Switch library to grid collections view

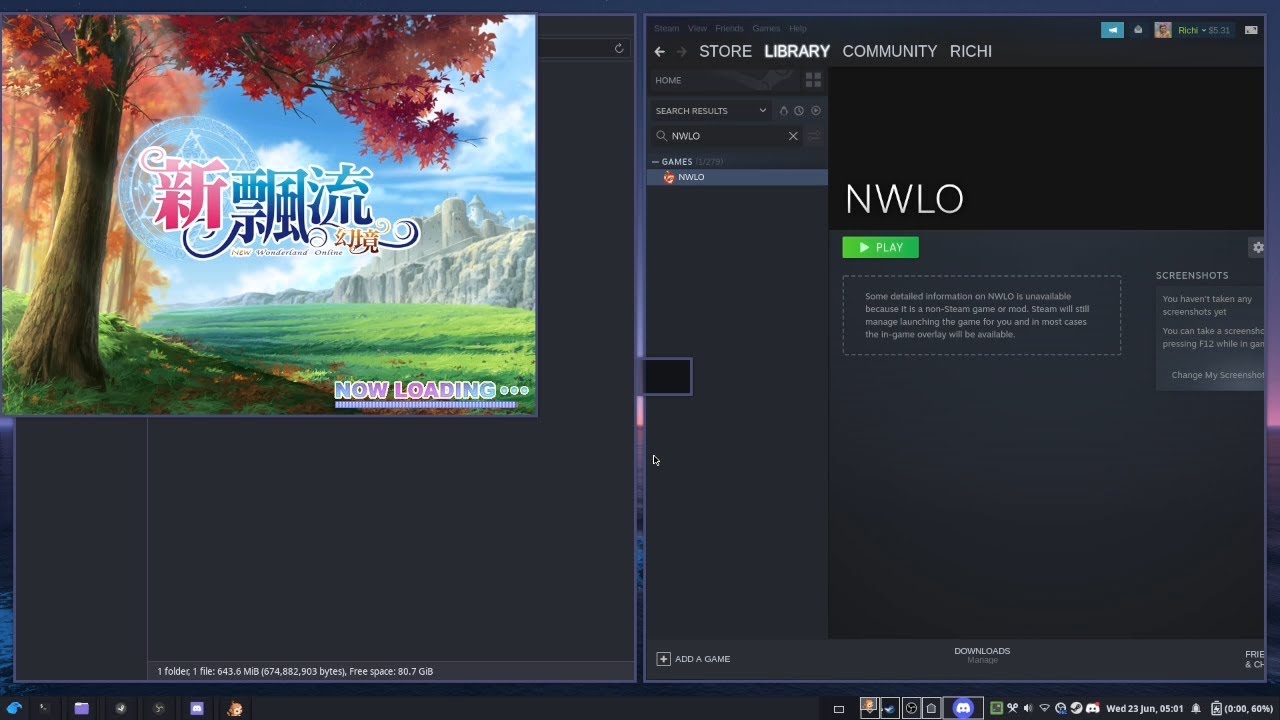(813, 80)
